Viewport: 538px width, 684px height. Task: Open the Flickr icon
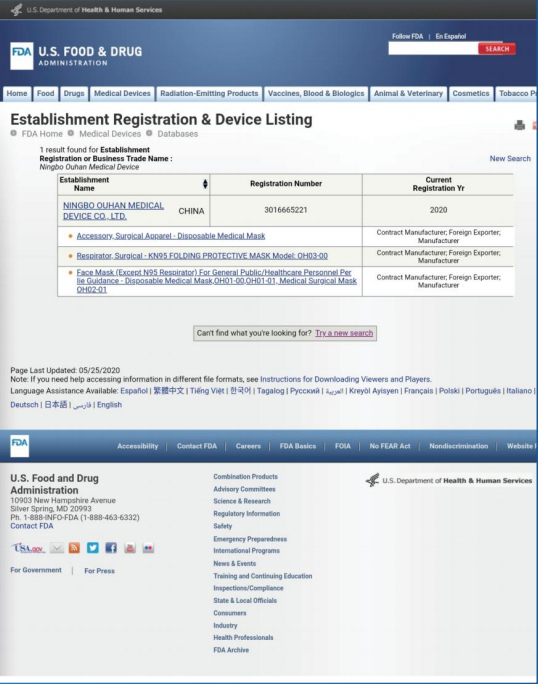(x=148, y=548)
